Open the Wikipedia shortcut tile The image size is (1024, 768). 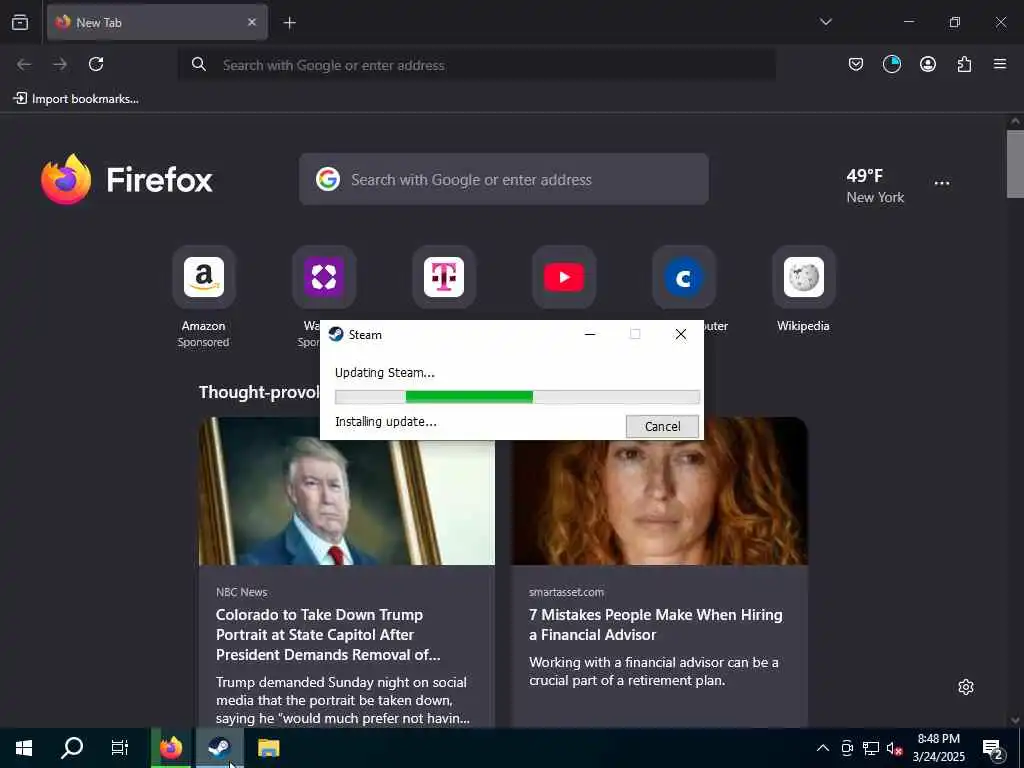coord(804,277)
